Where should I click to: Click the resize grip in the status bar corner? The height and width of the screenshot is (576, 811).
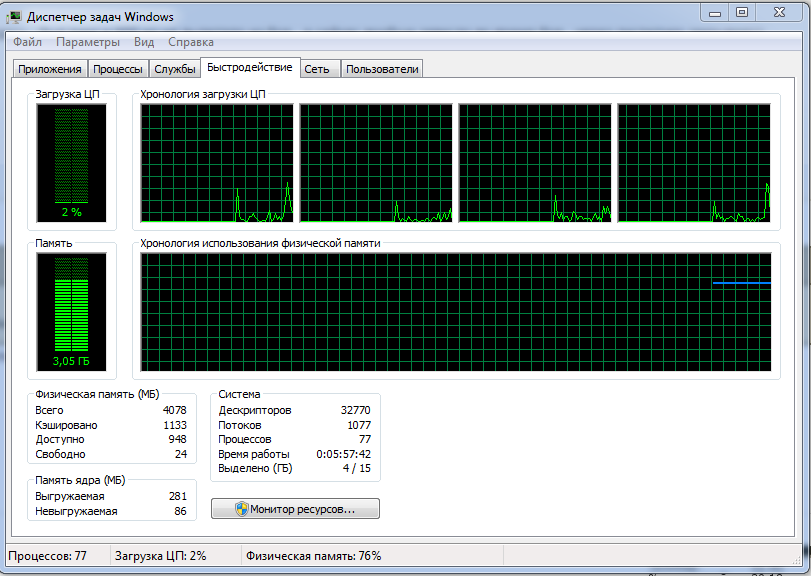(x=797, y=558)
